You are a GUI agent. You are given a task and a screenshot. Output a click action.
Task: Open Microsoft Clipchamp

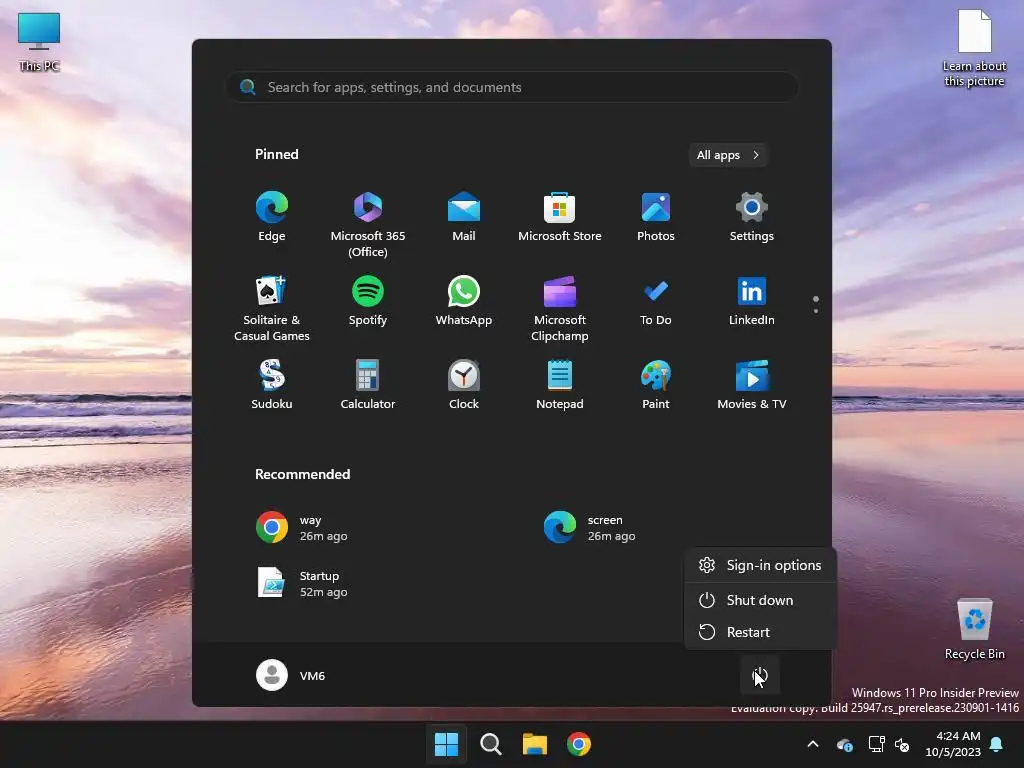click(x=560, y=309)
